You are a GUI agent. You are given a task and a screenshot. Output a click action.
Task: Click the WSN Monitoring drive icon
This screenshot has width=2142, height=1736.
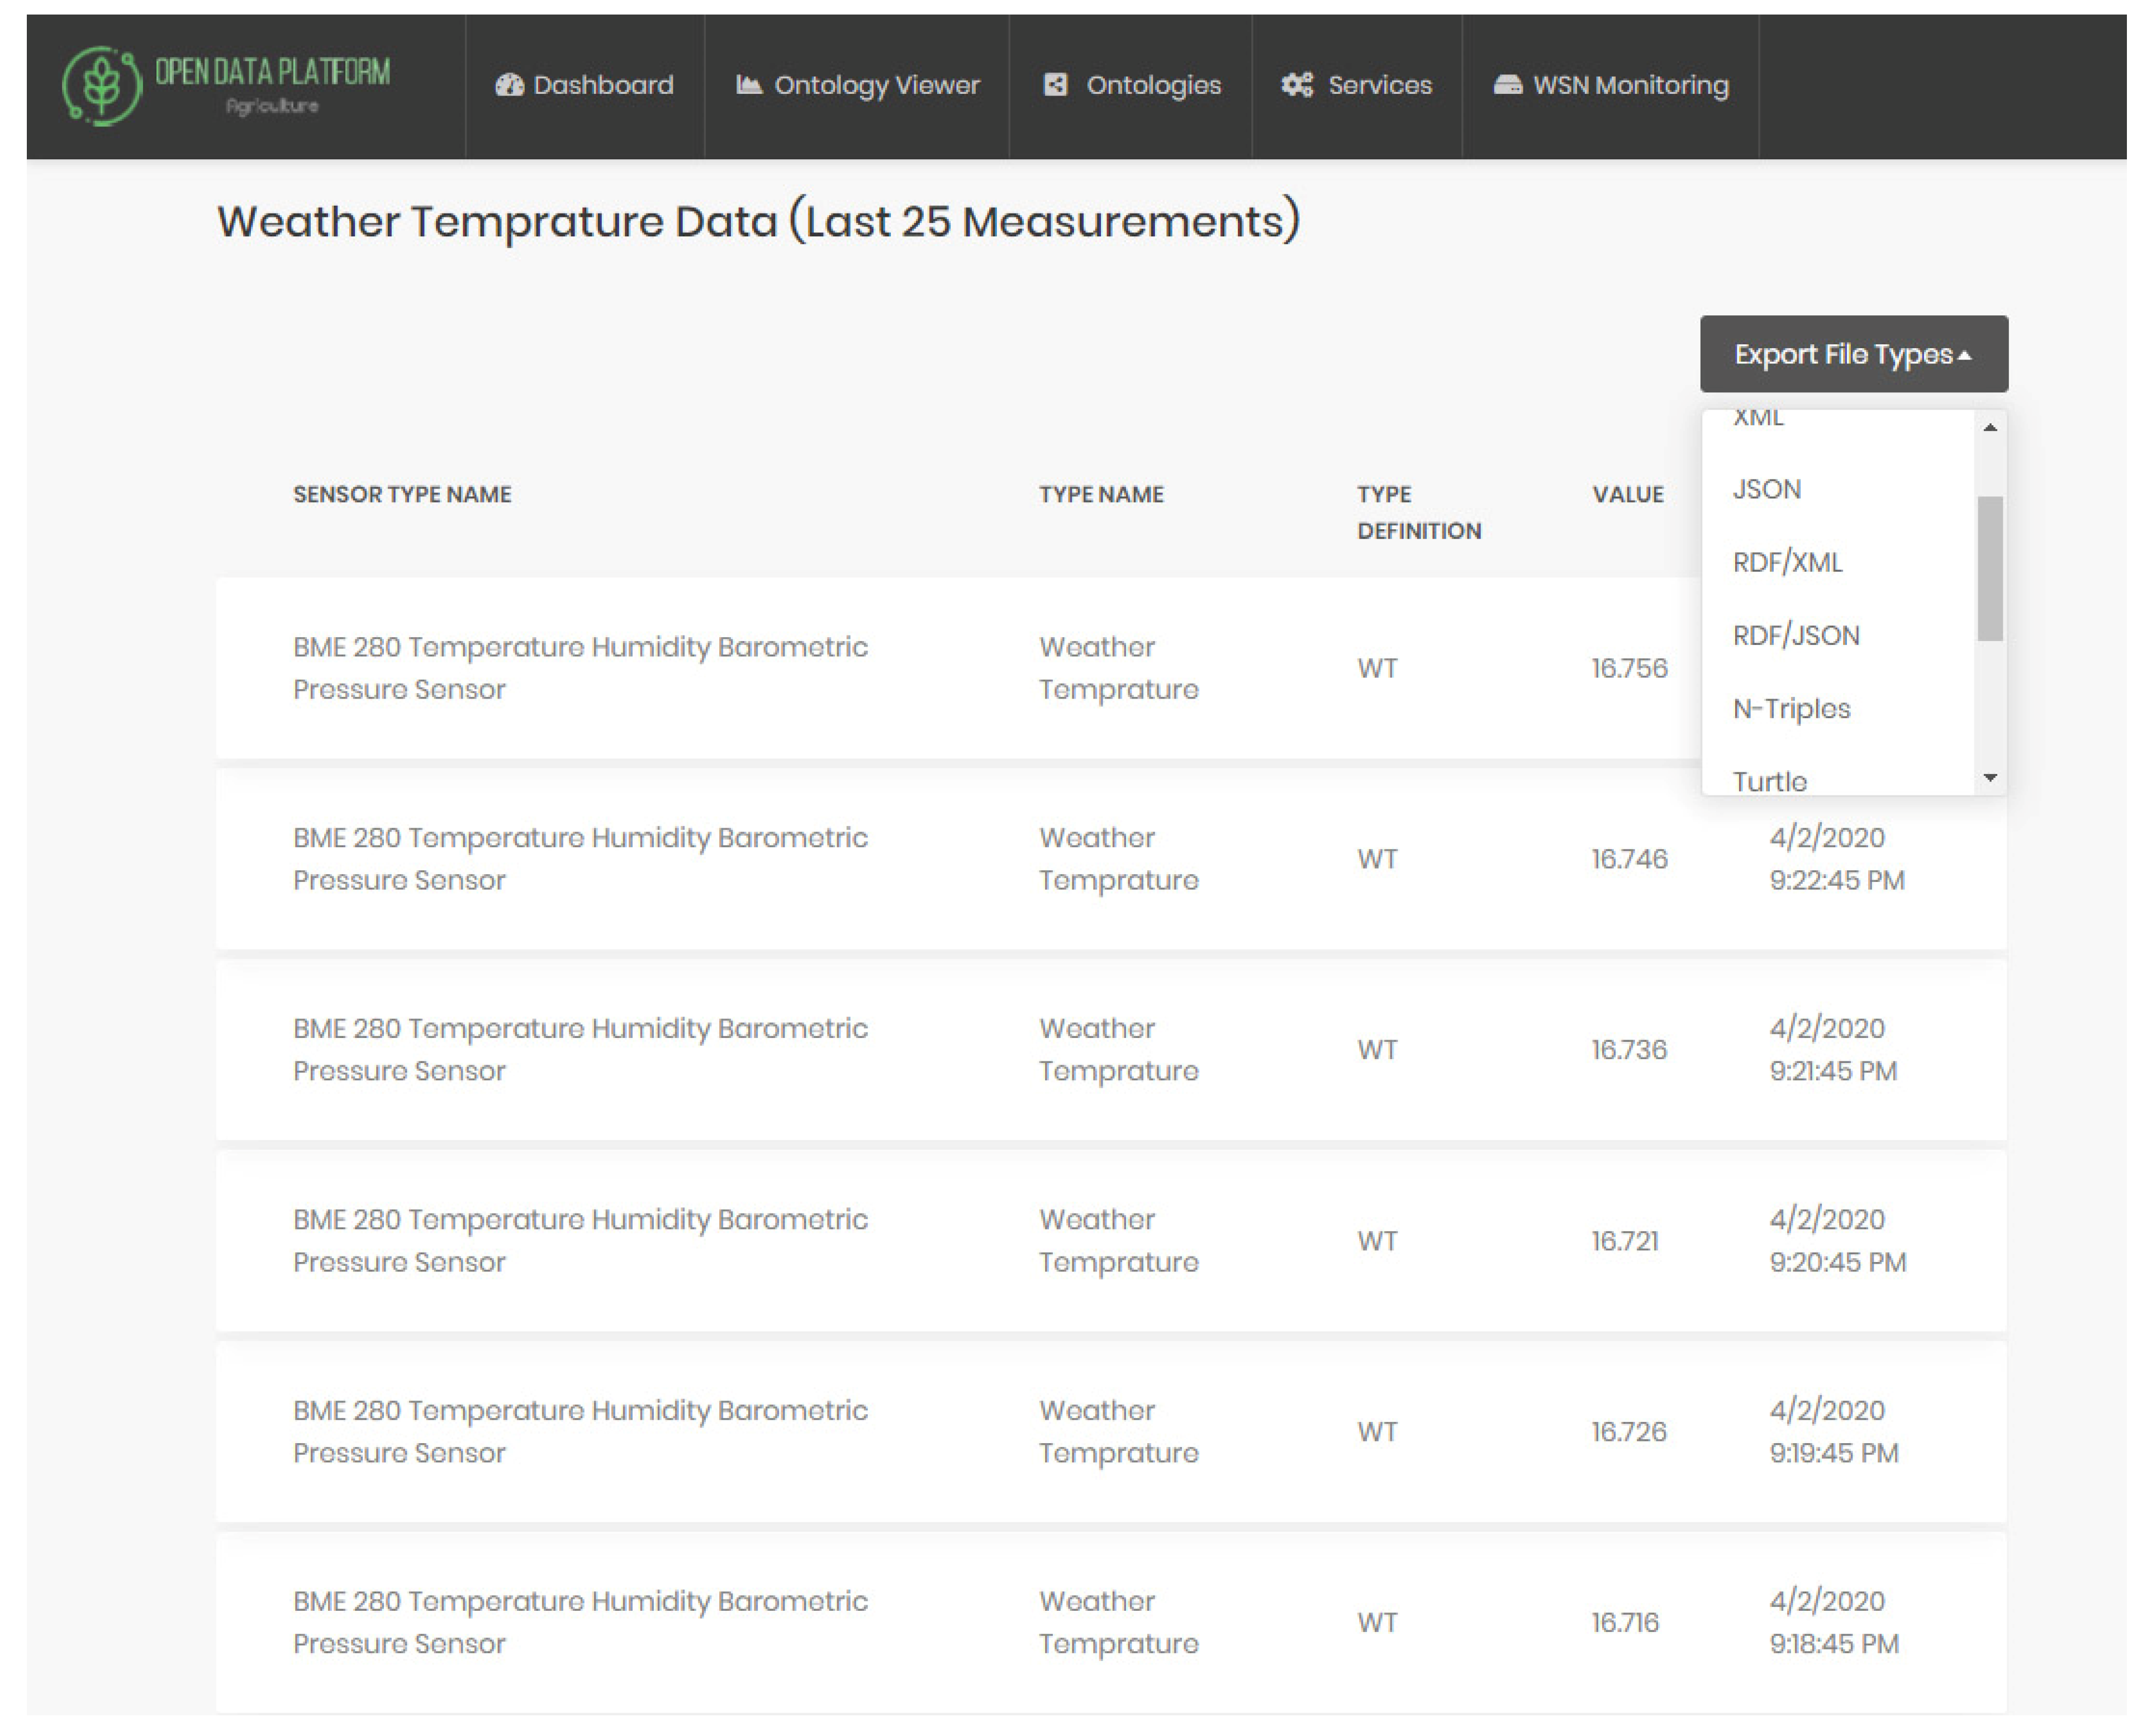click(x=1507, y=85)
